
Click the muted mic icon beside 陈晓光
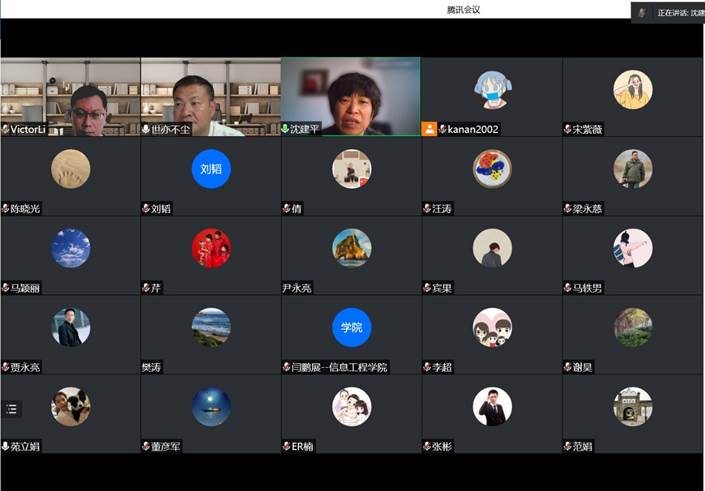tap(6, 208)
